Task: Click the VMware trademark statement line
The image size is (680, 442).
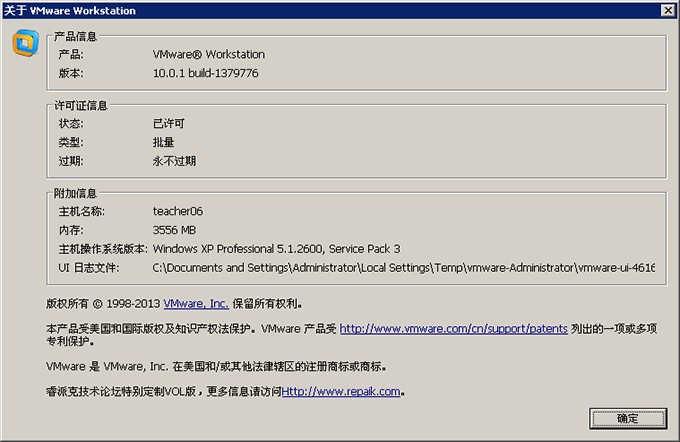Action: (216, 367)
